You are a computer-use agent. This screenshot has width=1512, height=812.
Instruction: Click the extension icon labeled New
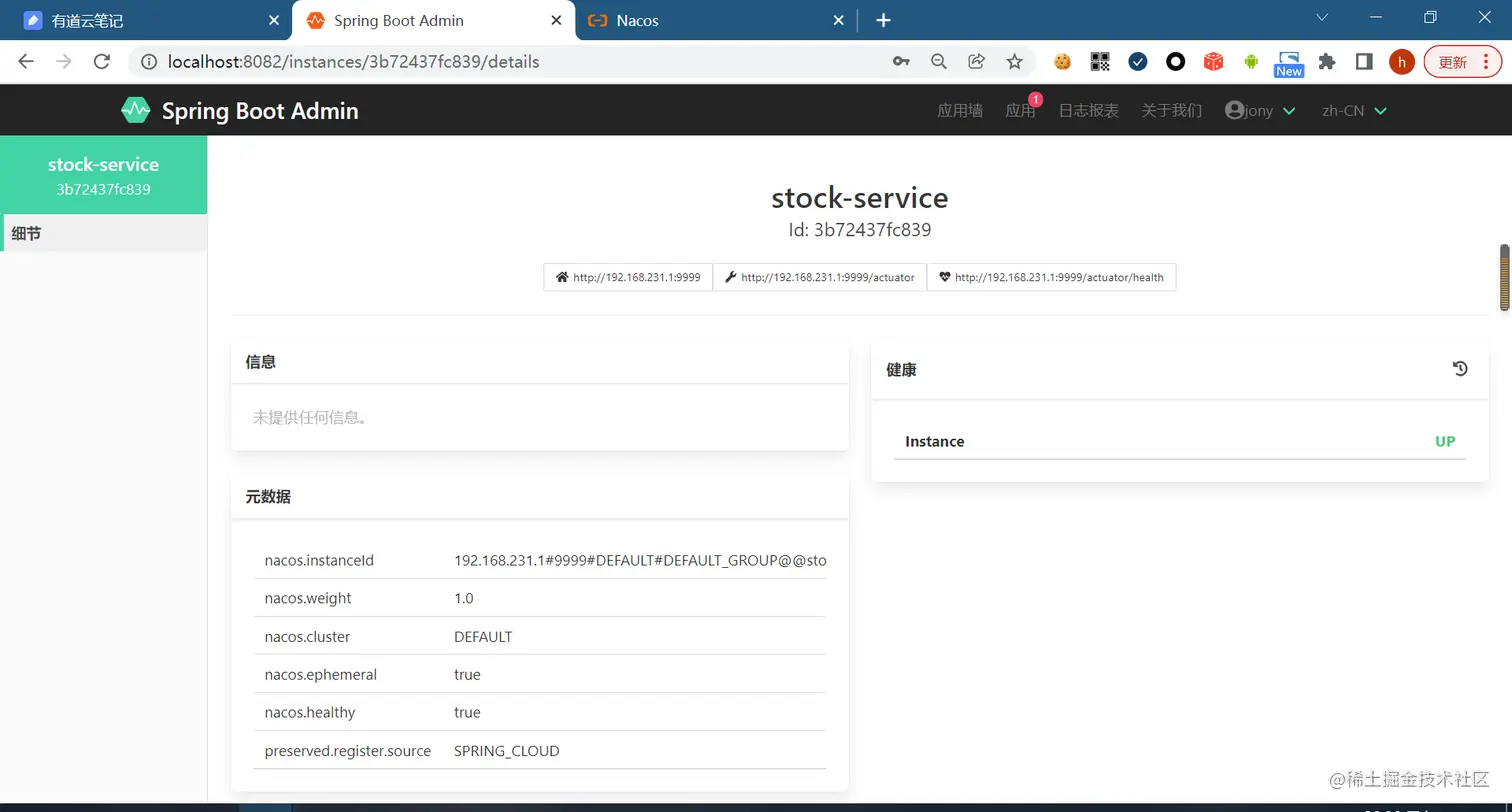tap(1289, 64)
